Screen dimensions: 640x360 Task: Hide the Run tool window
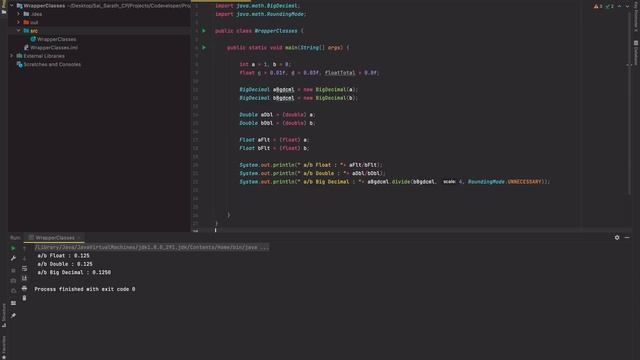point(627,238)
